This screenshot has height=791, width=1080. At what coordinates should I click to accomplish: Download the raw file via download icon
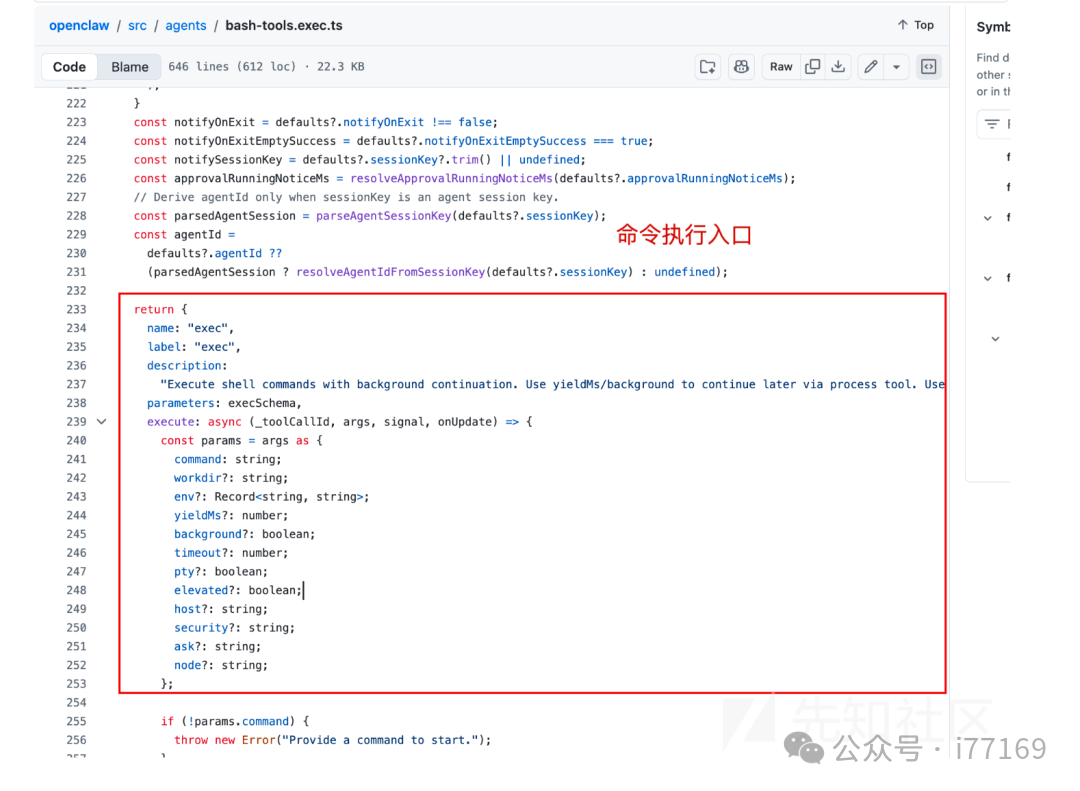(x=838, y=66)
